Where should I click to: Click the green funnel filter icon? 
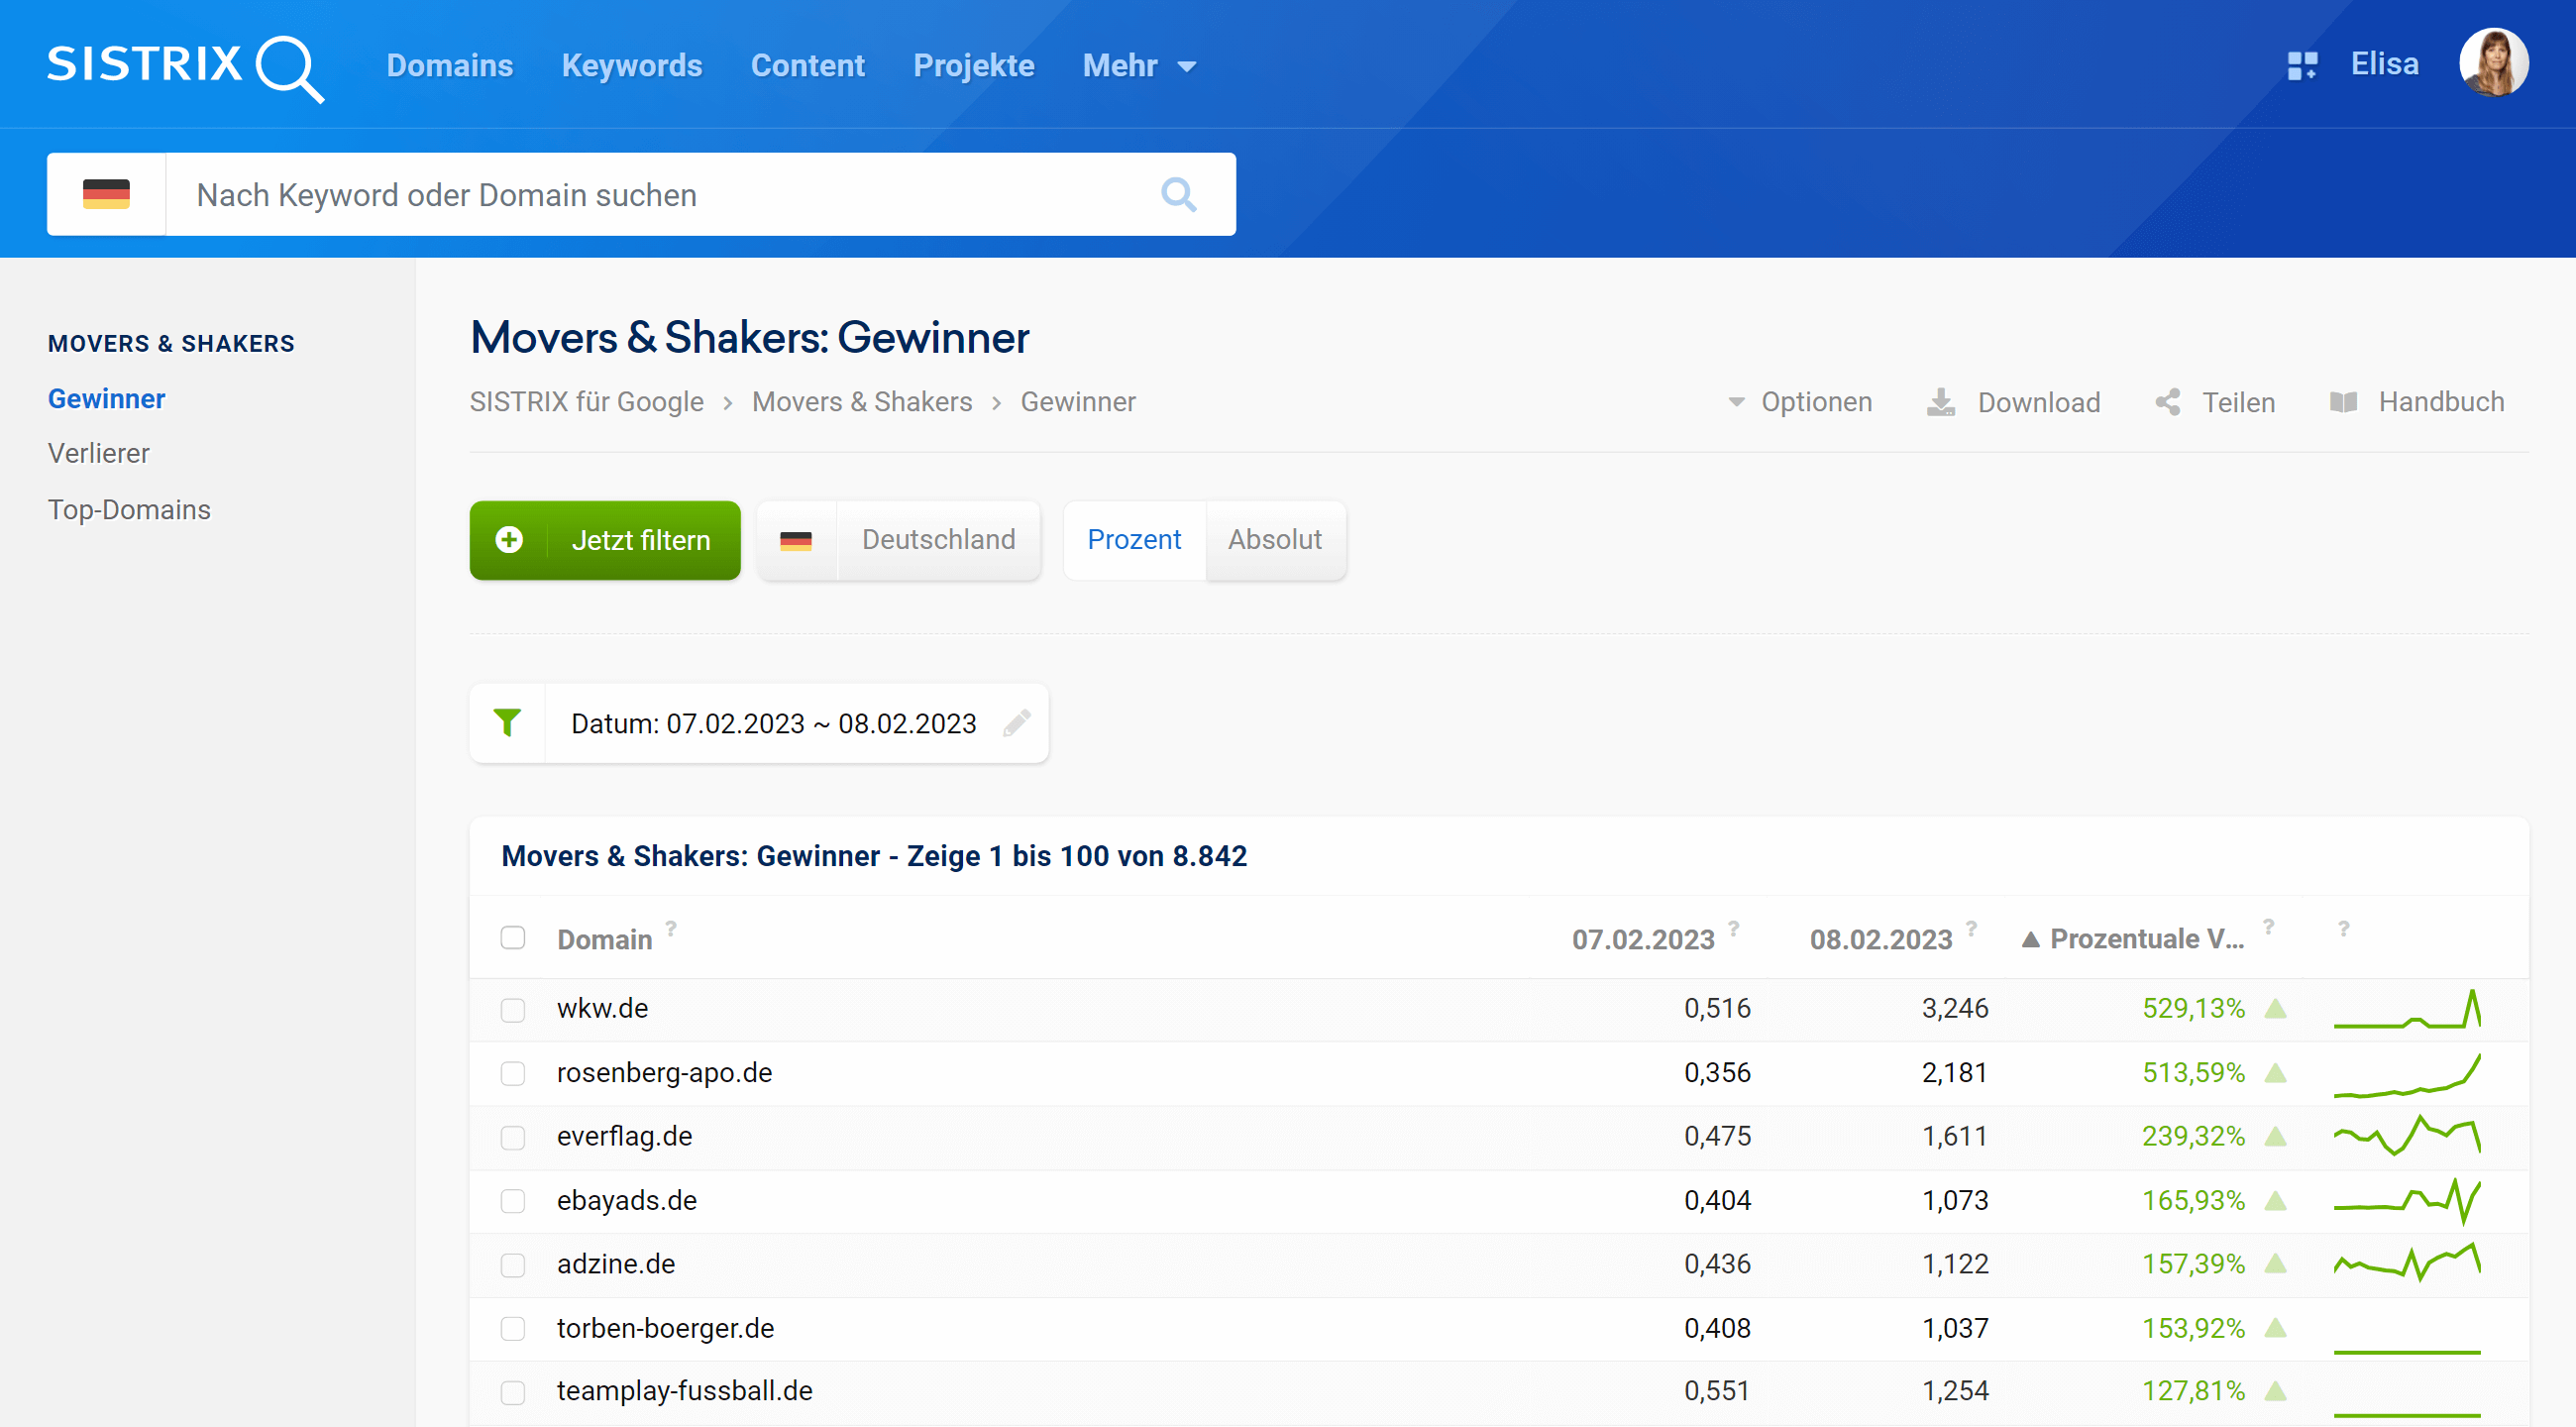pyautogui.click(x=507, y=722)
